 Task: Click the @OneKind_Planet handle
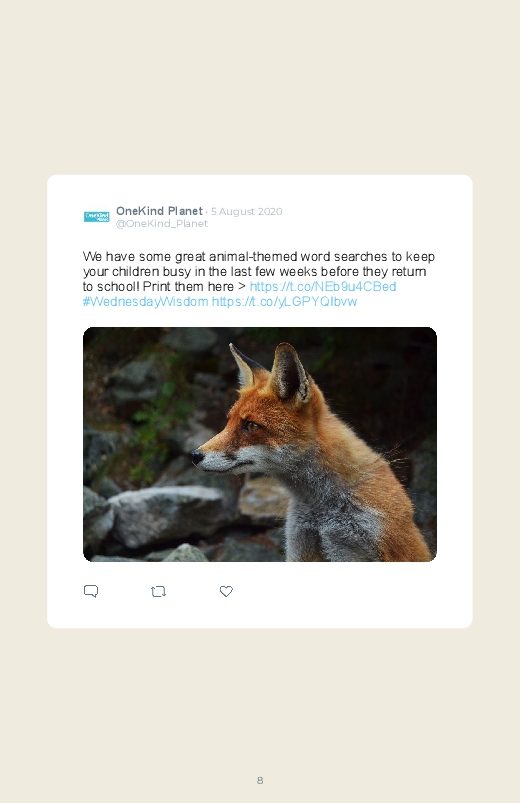click(161, 224)
